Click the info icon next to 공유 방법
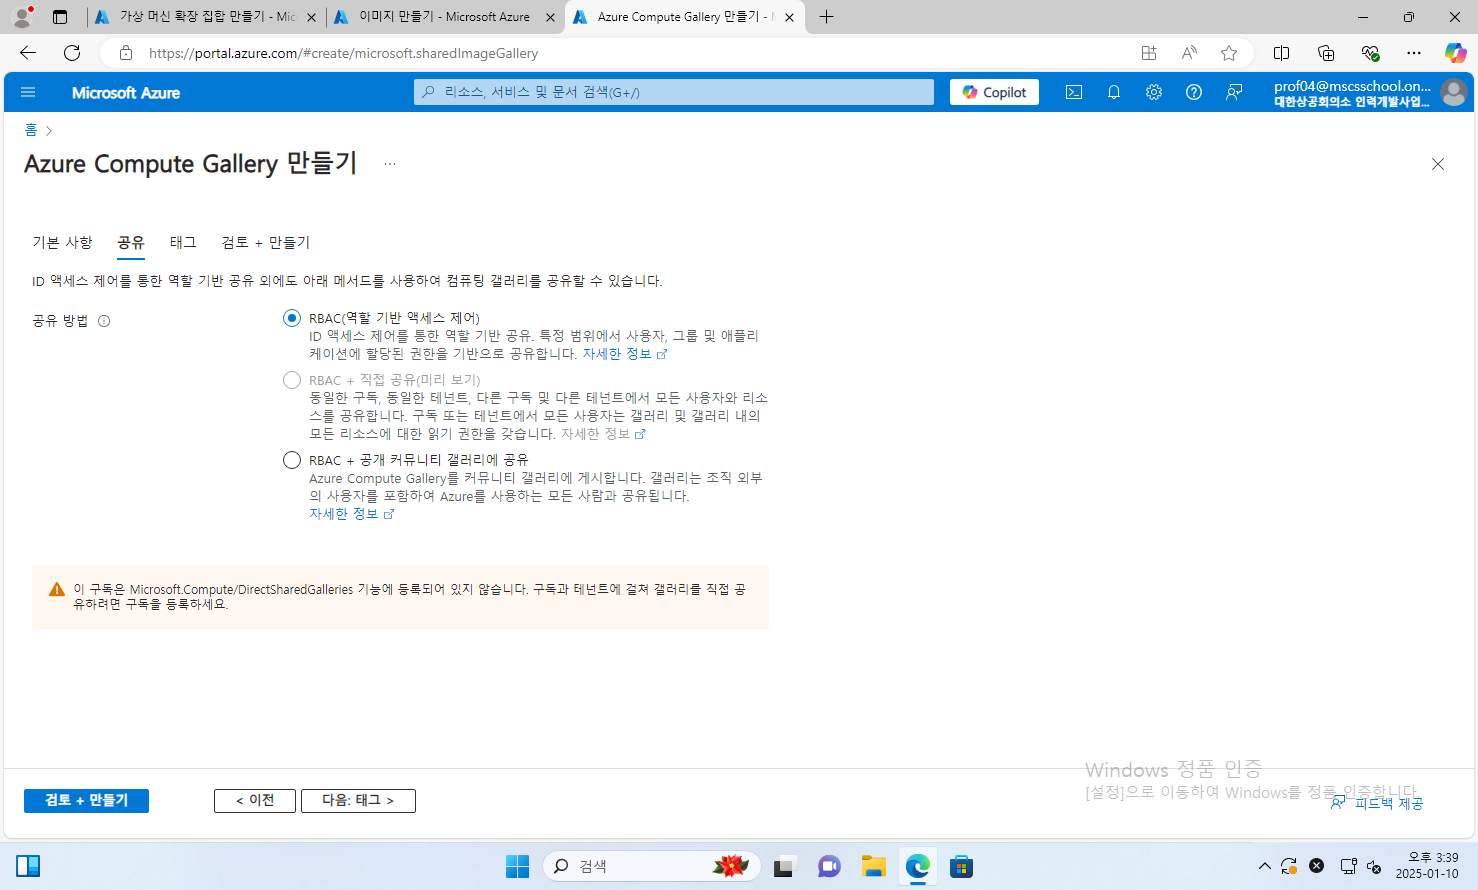Viewport: 1478px width, 890px height. (x=104, y=321)
